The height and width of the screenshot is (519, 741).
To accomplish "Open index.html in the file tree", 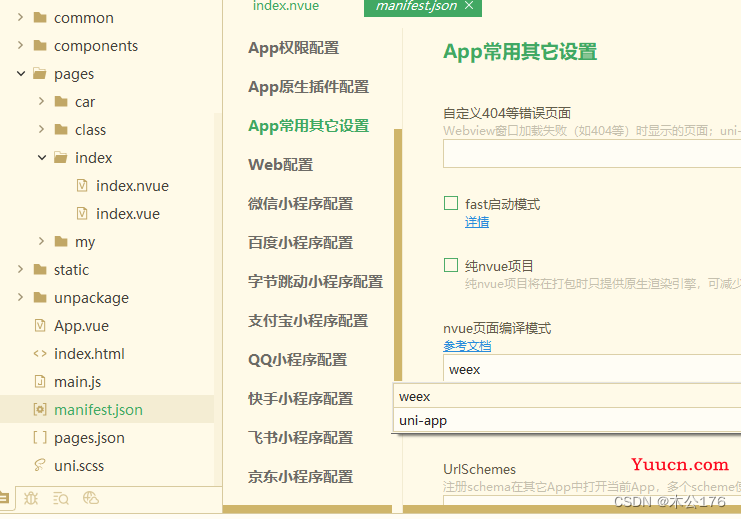I will 89,354.
